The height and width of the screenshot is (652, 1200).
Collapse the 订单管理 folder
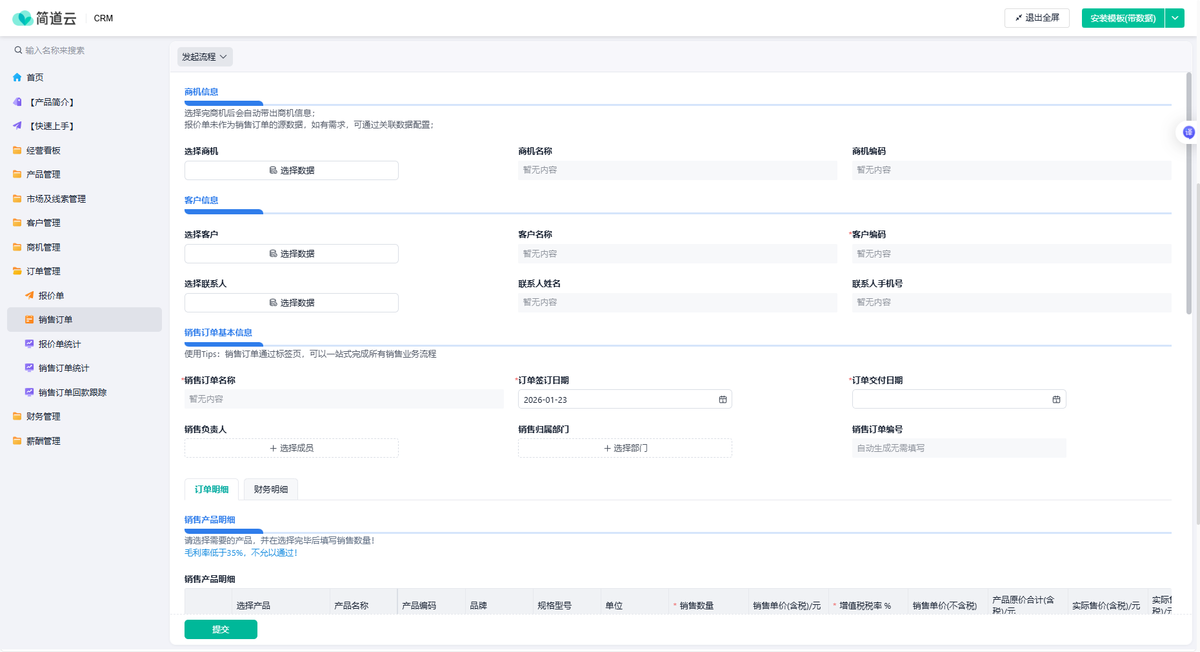43,271
